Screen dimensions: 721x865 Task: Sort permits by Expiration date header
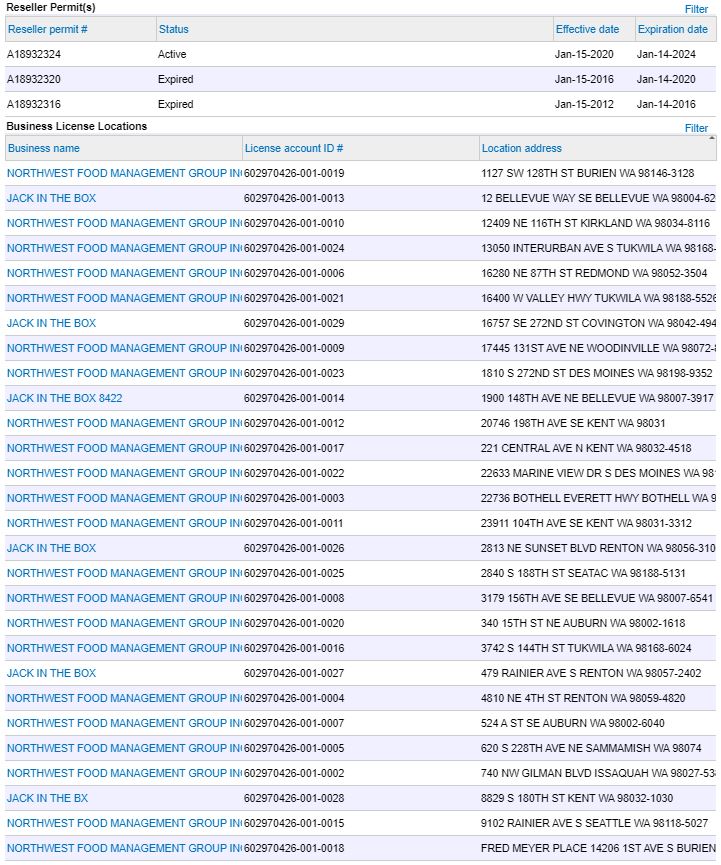click(671, 29)
